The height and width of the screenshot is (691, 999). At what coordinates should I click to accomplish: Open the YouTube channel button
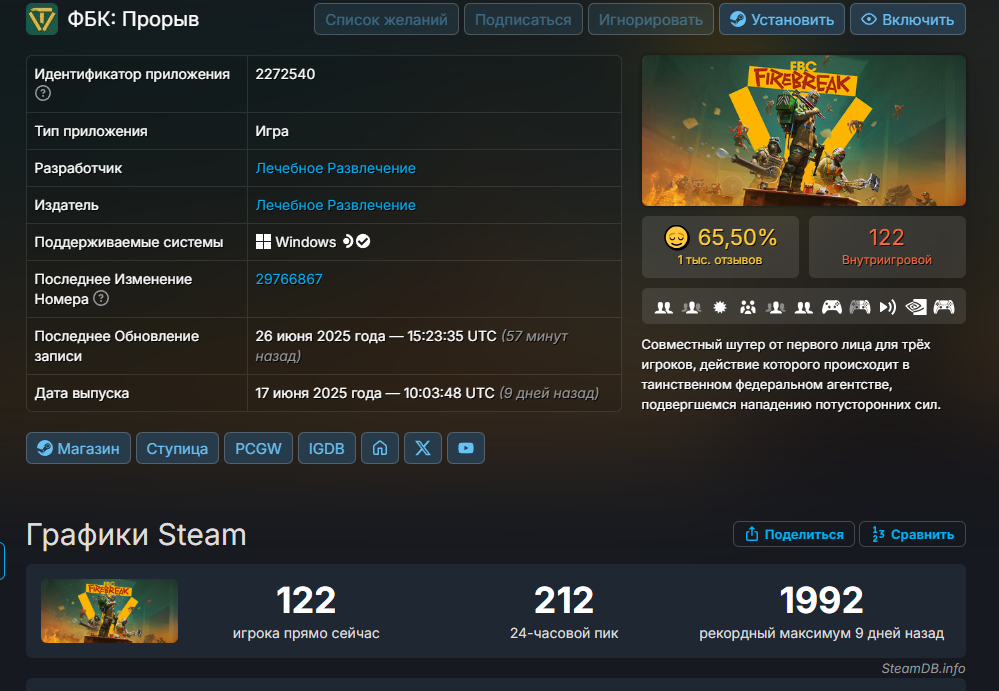pyautogui.click(x=466, y=448)
